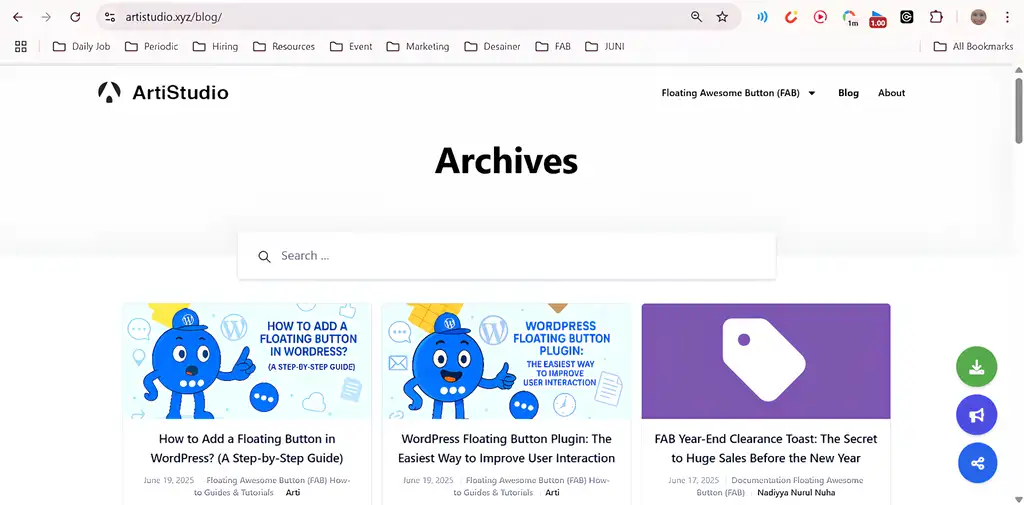This screenshot has width=1024, height=505.
Task: Click June 17, 2025 date under third post
Action: [694, 480]
